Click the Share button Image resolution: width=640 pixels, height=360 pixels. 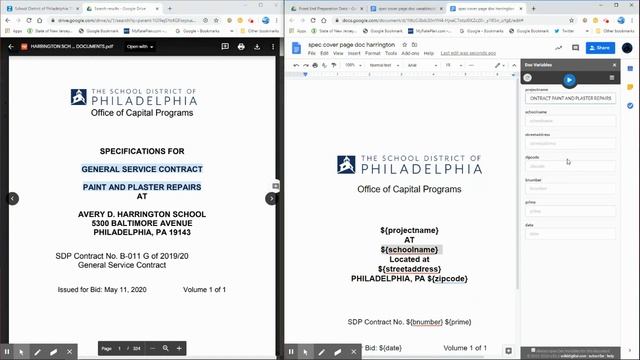(x=600, y=48)
